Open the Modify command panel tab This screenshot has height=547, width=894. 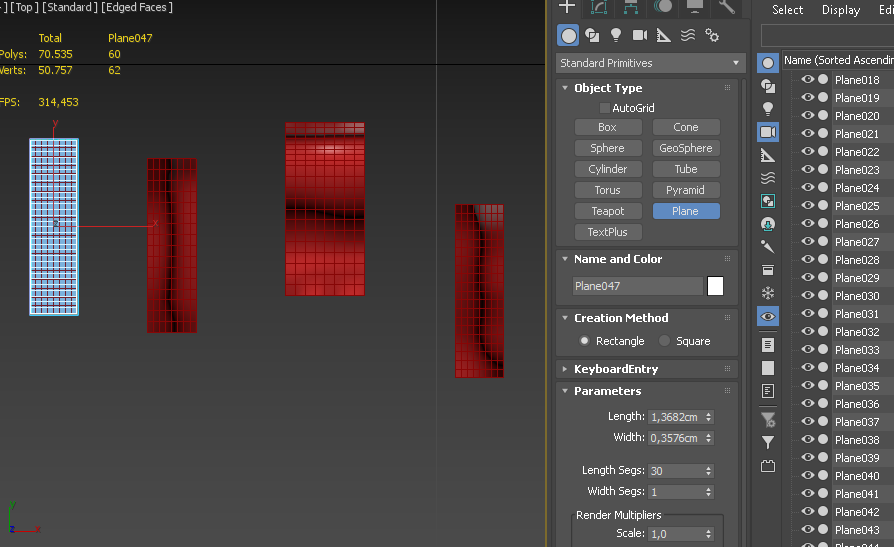tap(599, 7)
